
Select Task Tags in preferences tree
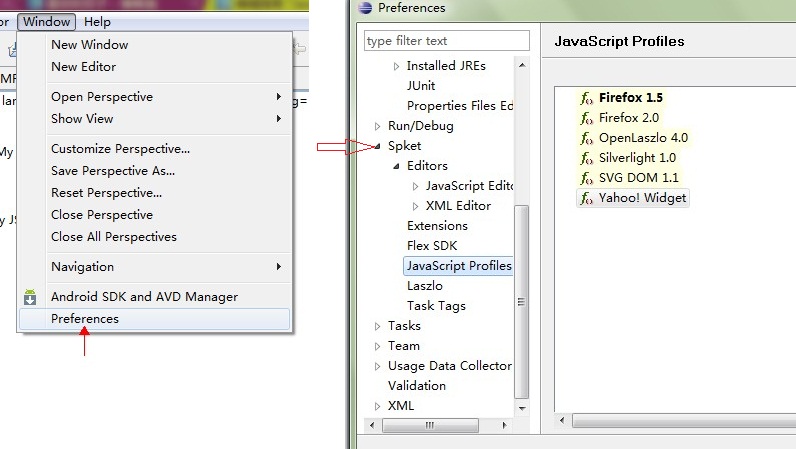click(x=436, y=306)
